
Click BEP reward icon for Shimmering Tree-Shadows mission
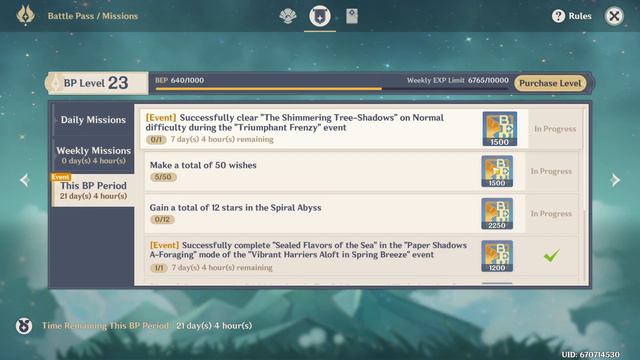click(x=500, y=129)
